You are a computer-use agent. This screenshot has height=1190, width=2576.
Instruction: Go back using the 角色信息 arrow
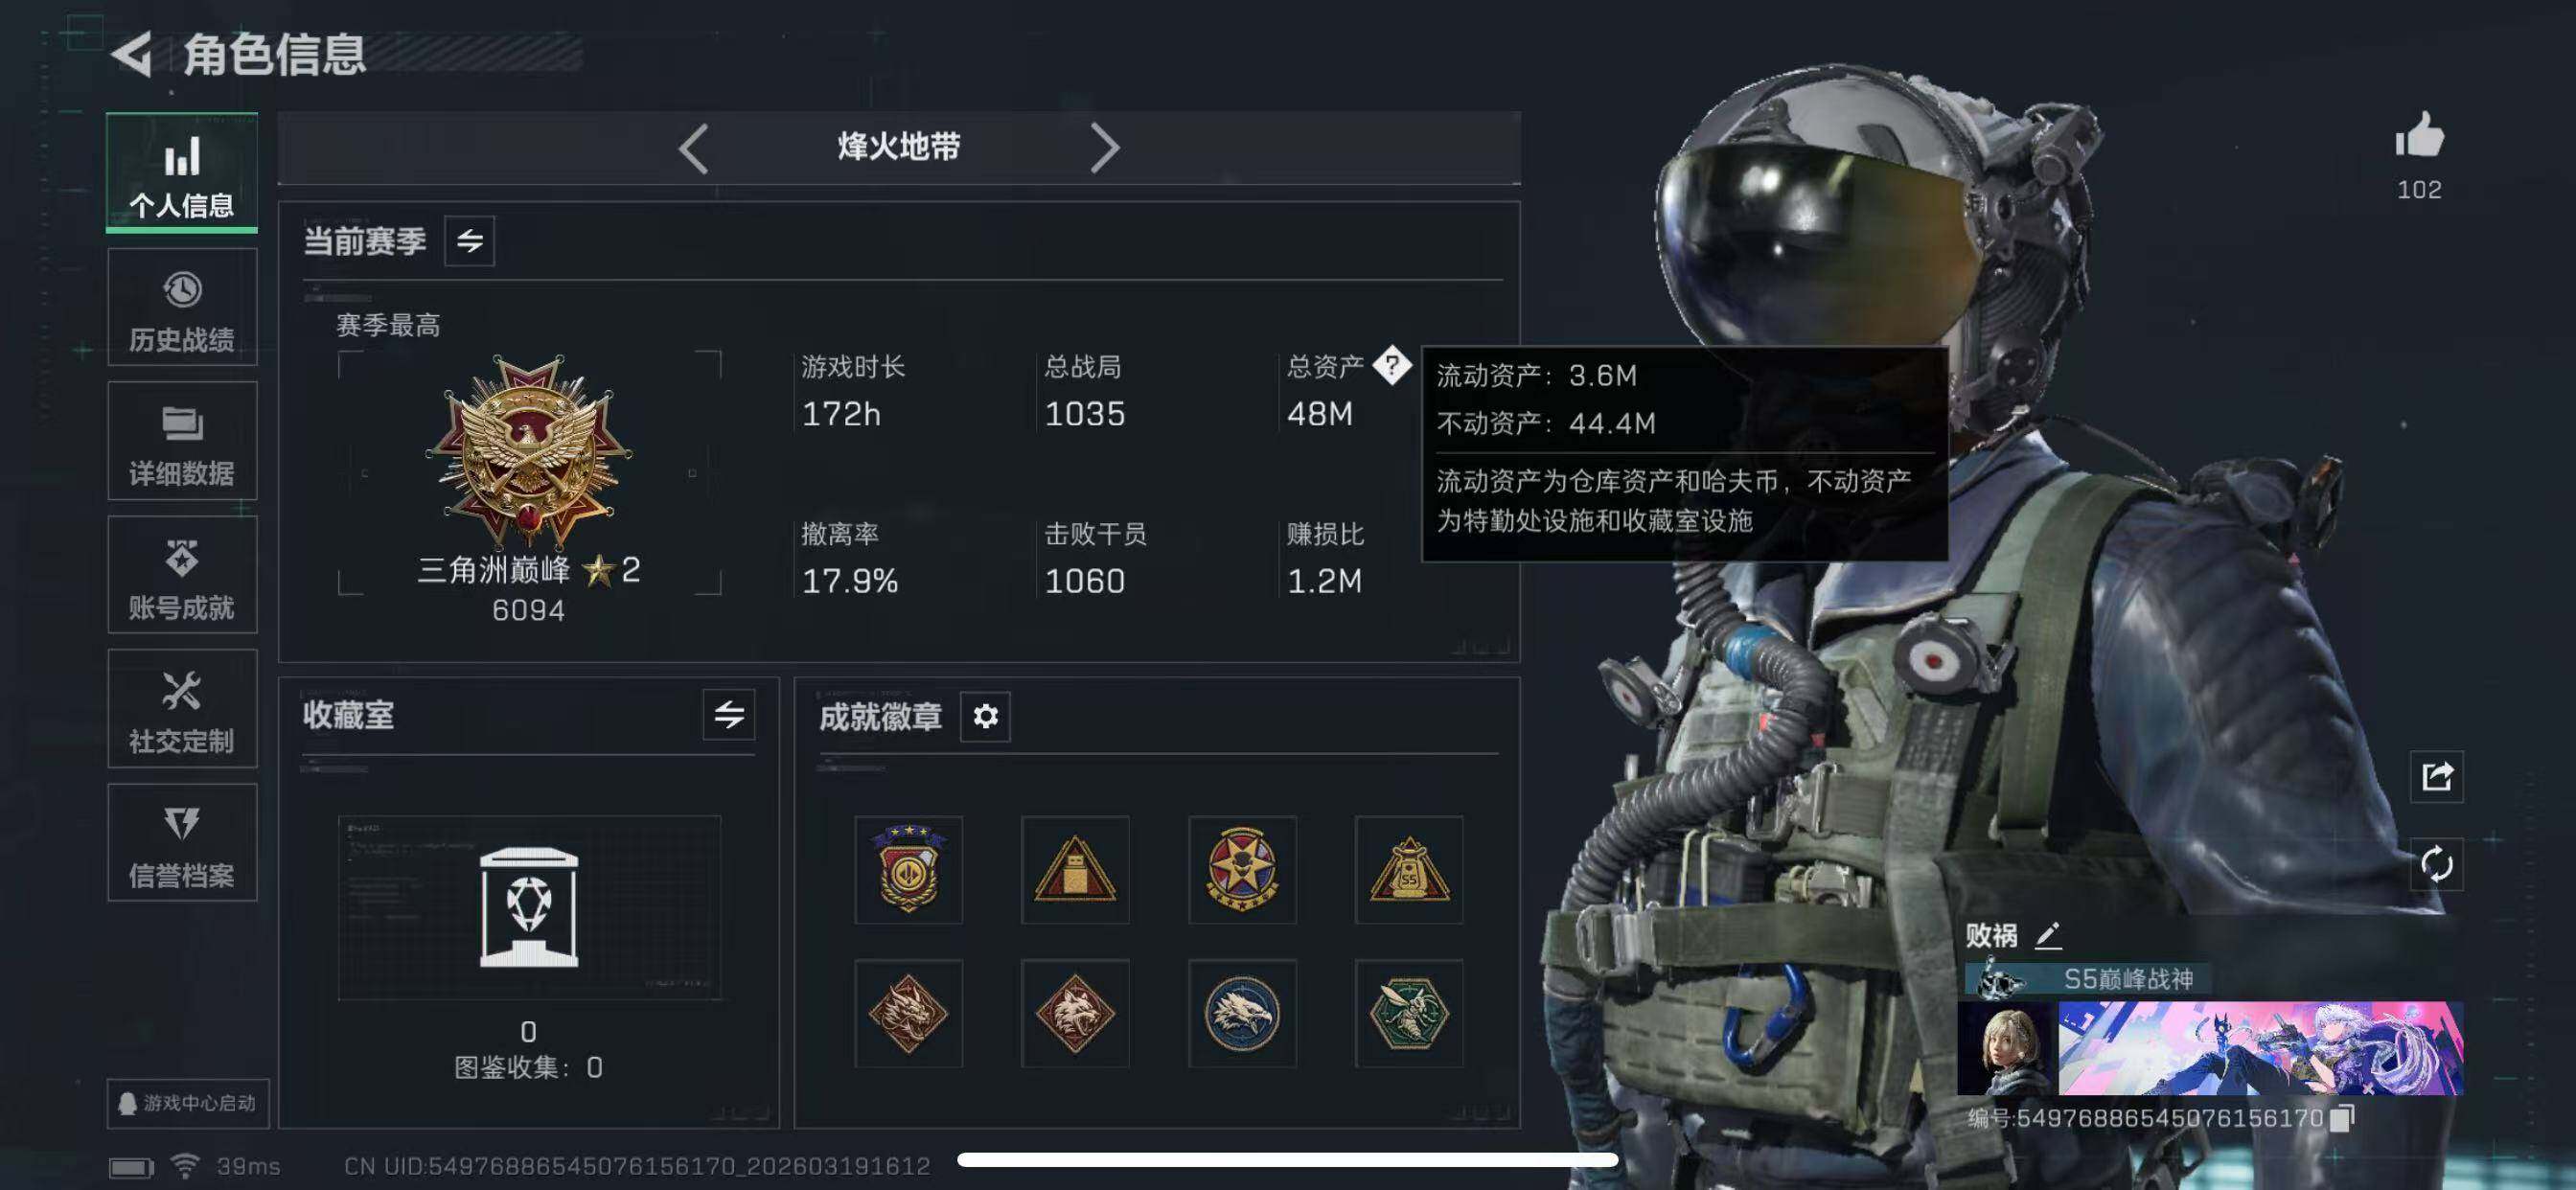[x=132, y=54]
